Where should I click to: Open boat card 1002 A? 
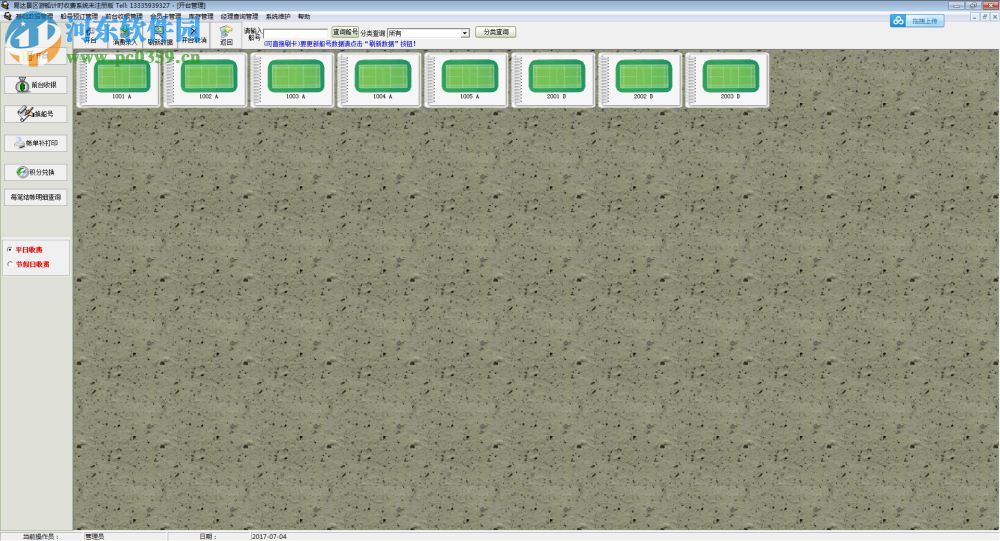coord(205,79)
